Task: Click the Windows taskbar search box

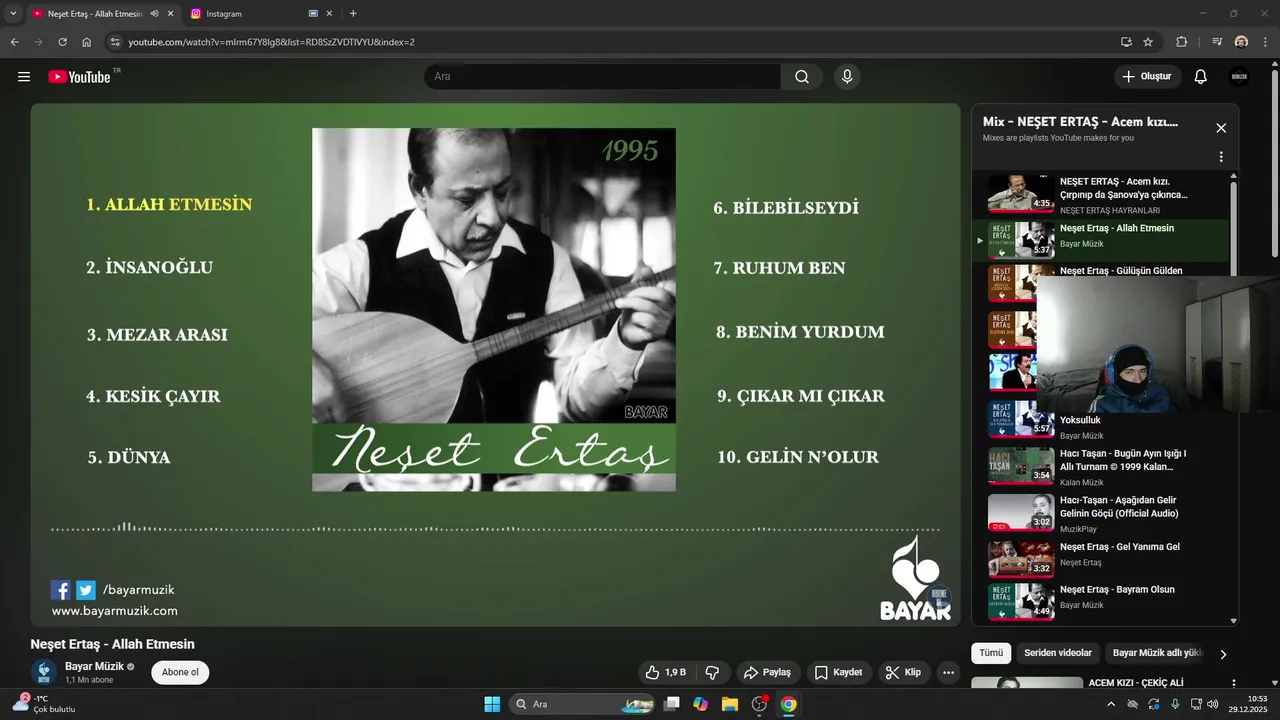Action: point(581,704)
